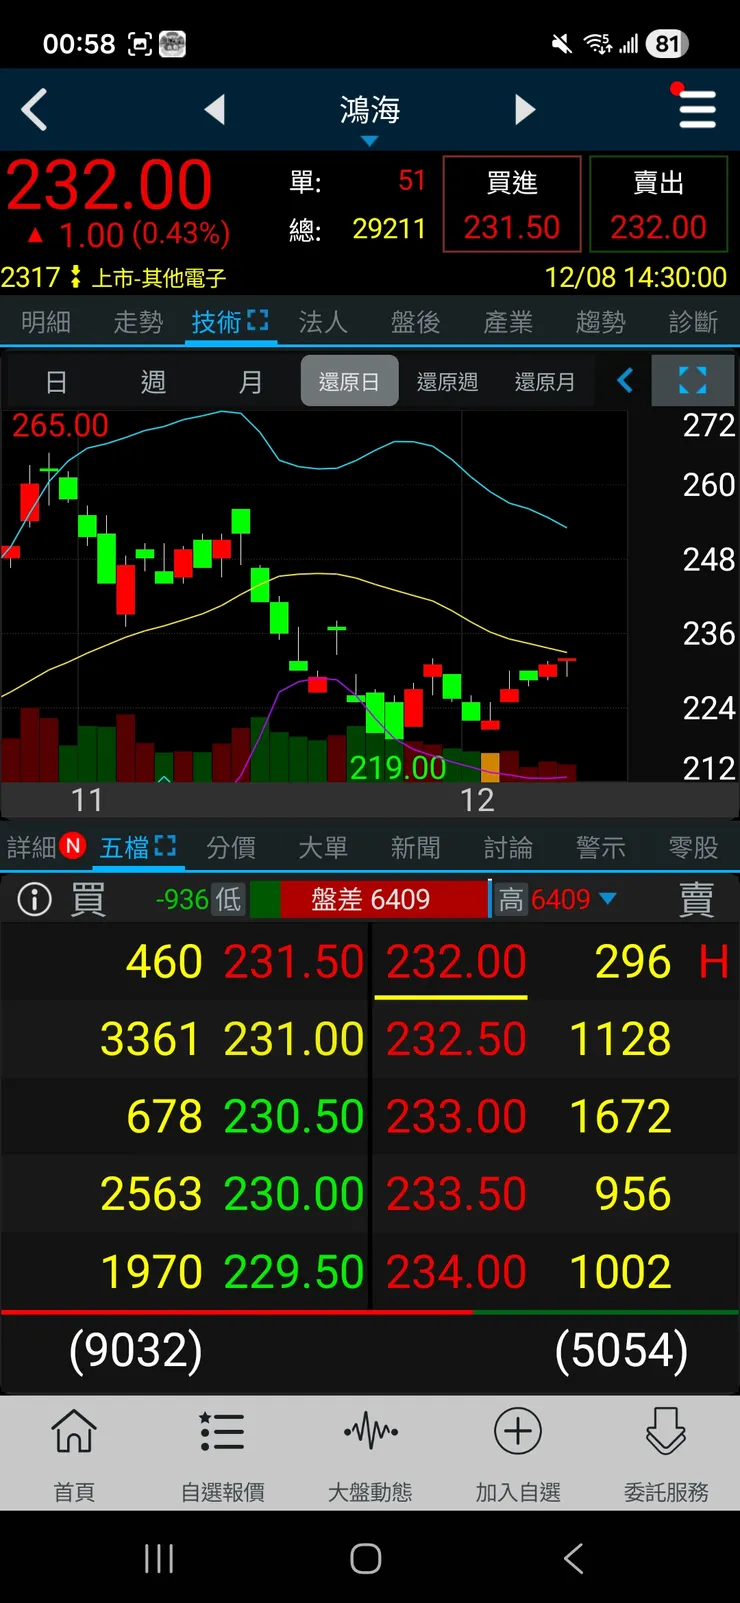Tap the large price 232.00
The width and height of the screenshot is (740, 1603).
110,186
